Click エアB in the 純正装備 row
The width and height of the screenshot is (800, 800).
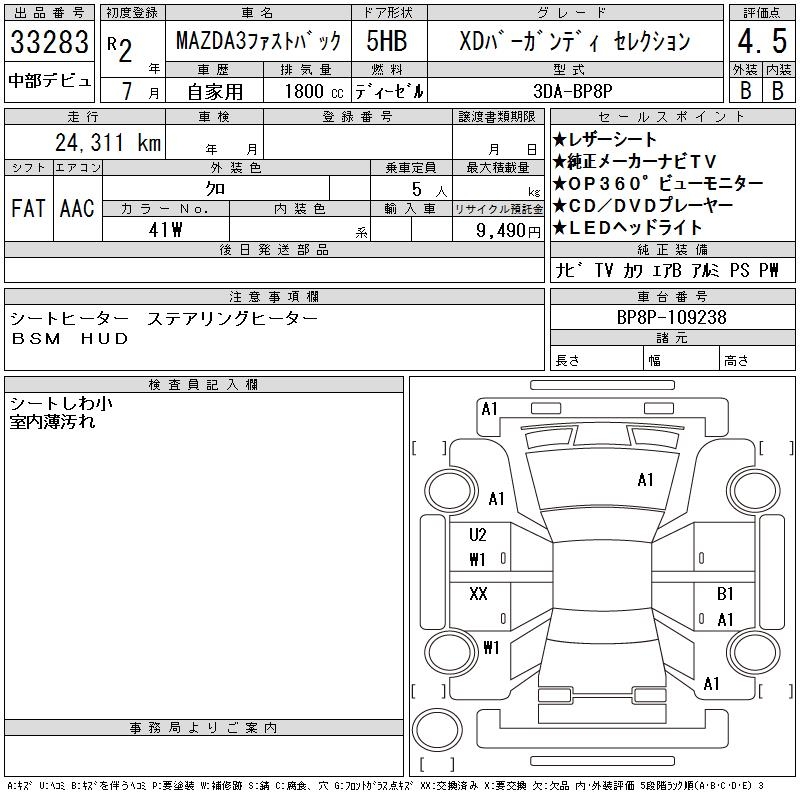[x=665, y=270]
